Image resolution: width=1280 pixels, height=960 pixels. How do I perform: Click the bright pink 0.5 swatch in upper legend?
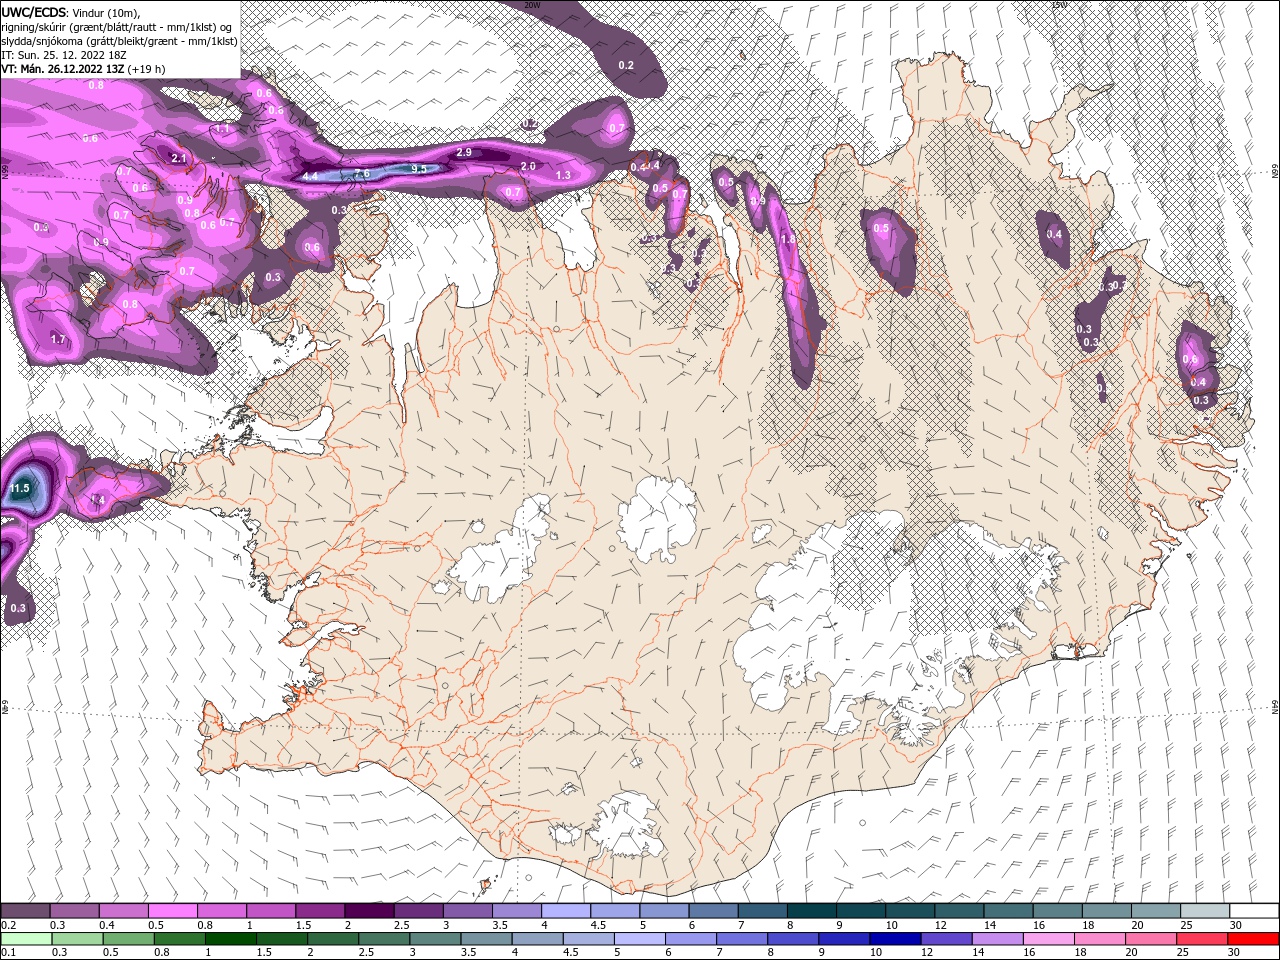tap(172, 911)
